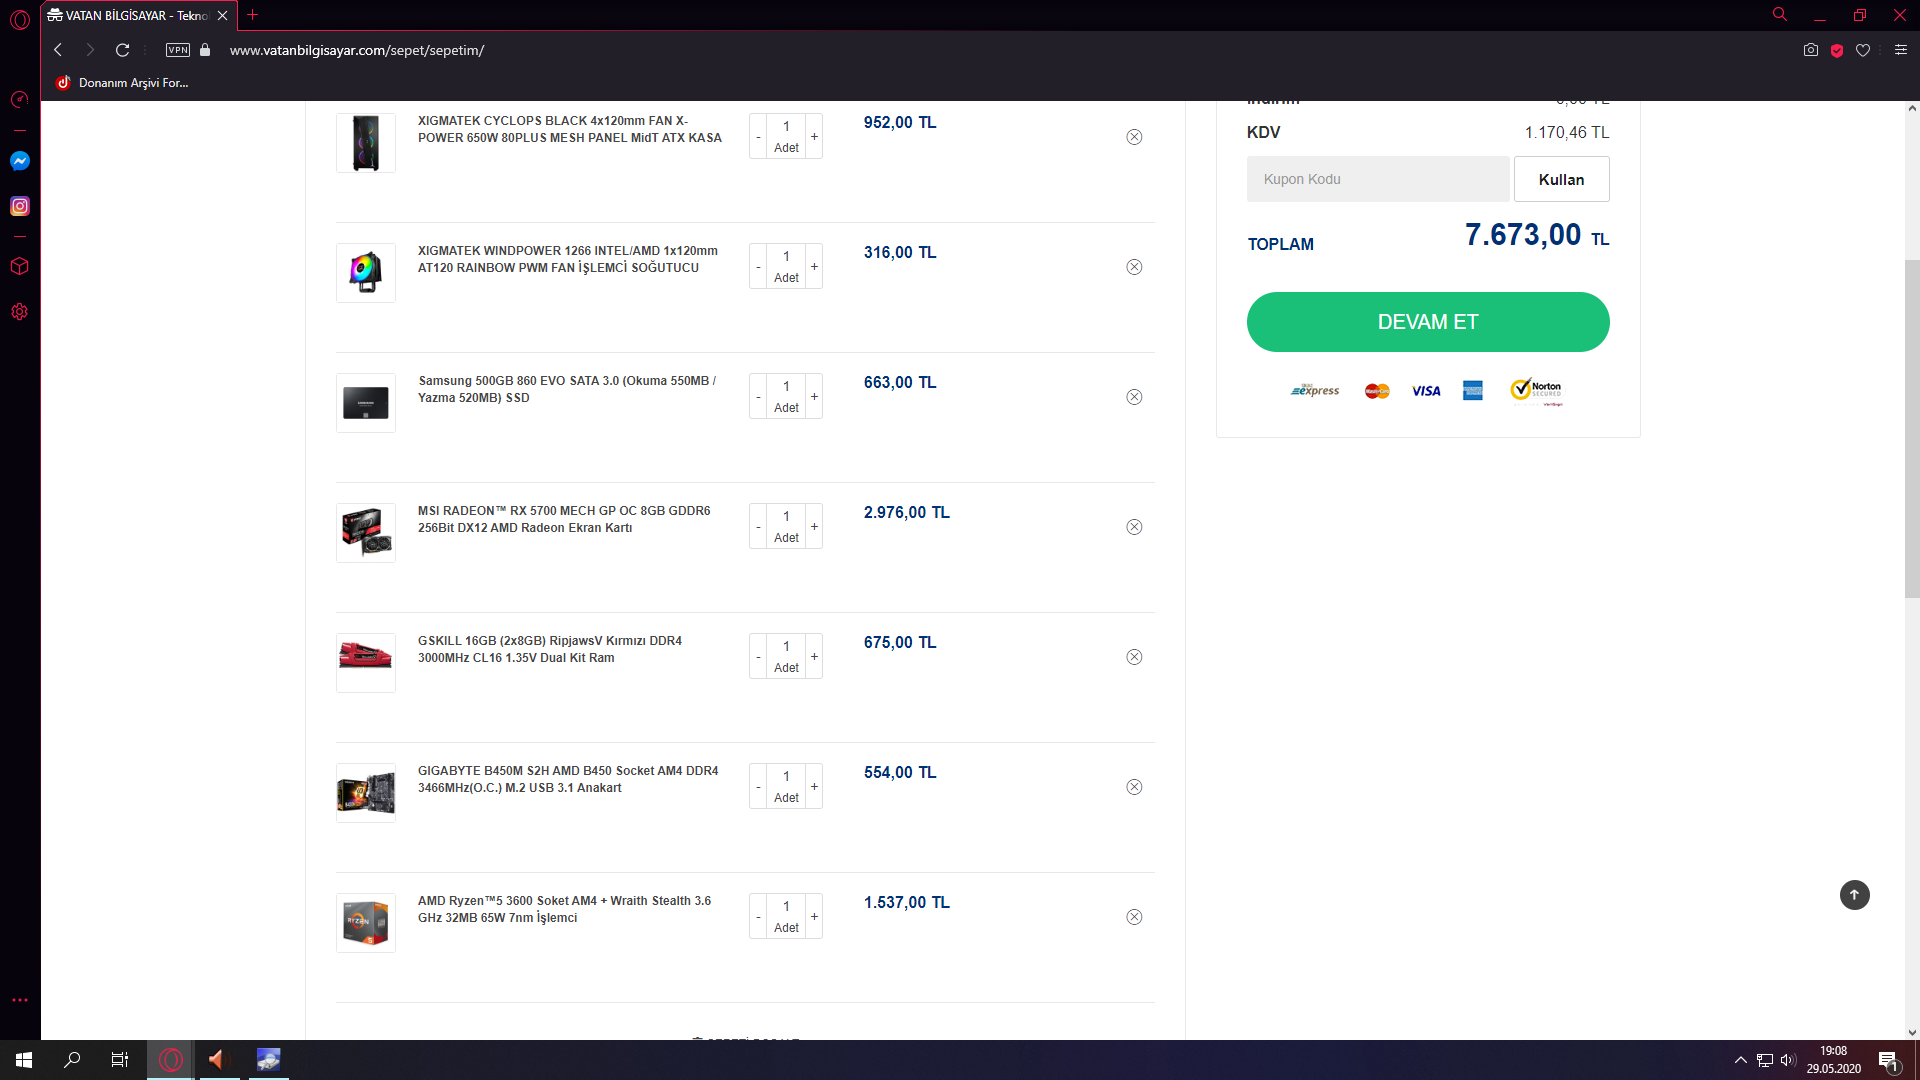The image size is (1920, 1080).
Task: Increase quantity of Samsung 860 EVO SSD
Action: coord(814,396)
